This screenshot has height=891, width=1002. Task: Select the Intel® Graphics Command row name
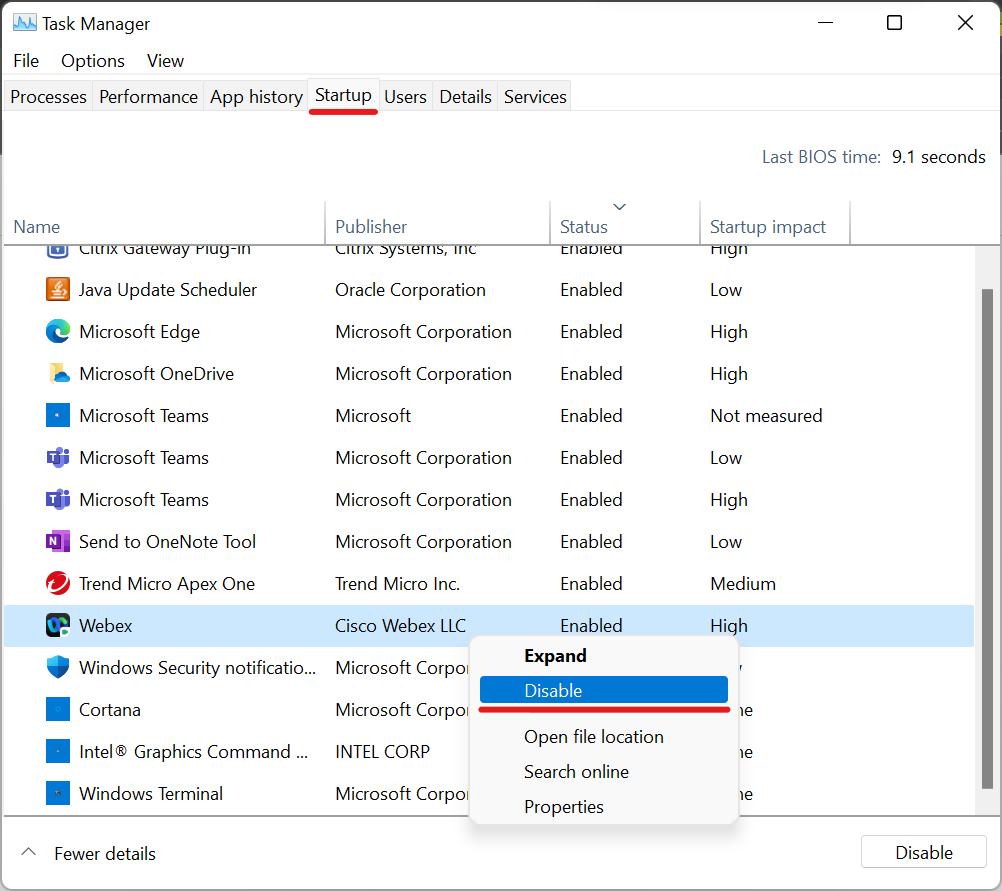tap(194, 752)
